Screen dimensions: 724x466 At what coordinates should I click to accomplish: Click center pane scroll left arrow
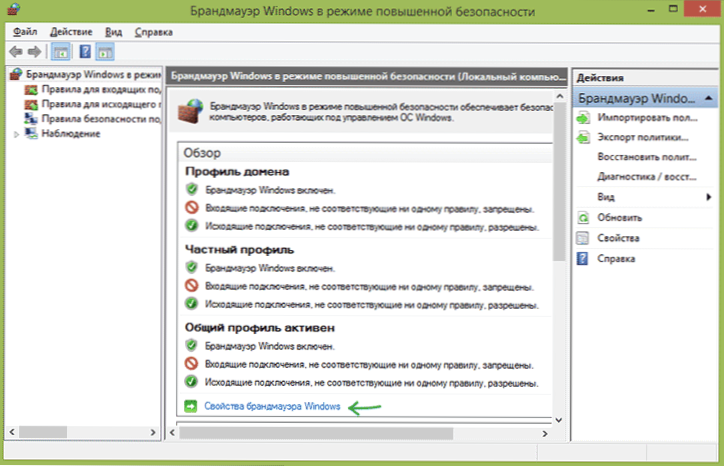click(172, 433)
